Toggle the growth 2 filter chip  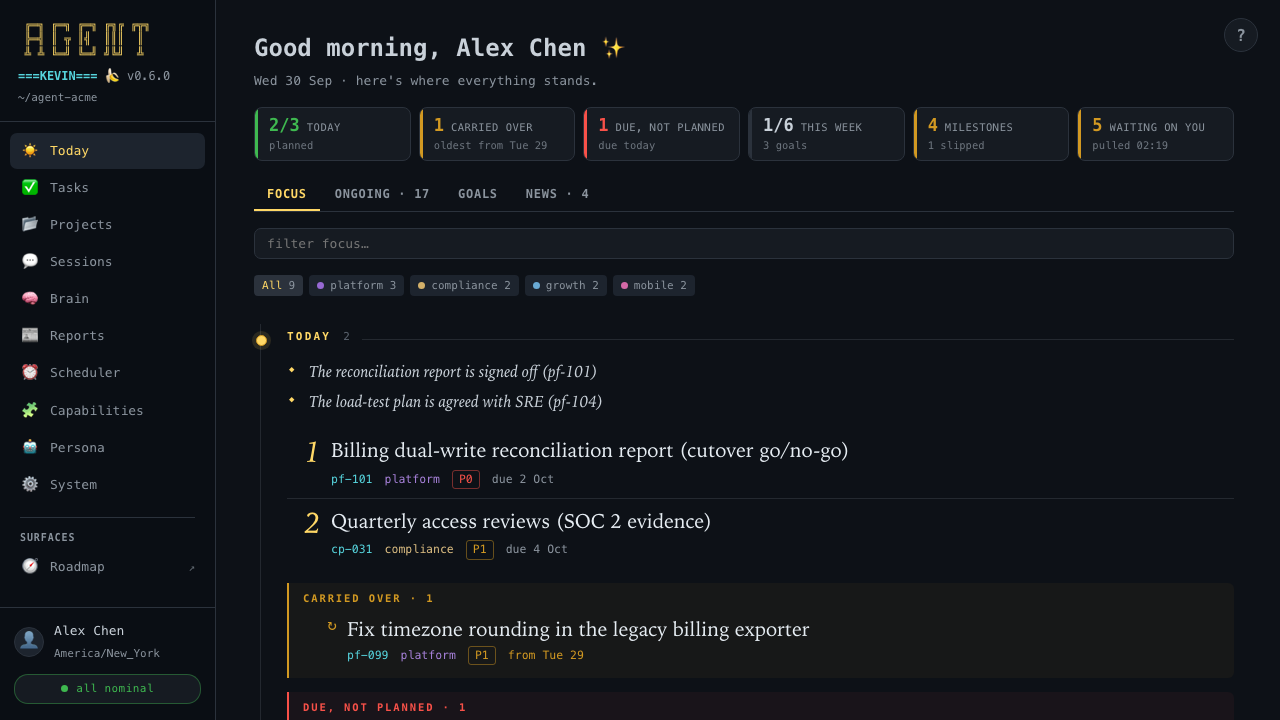566,285
